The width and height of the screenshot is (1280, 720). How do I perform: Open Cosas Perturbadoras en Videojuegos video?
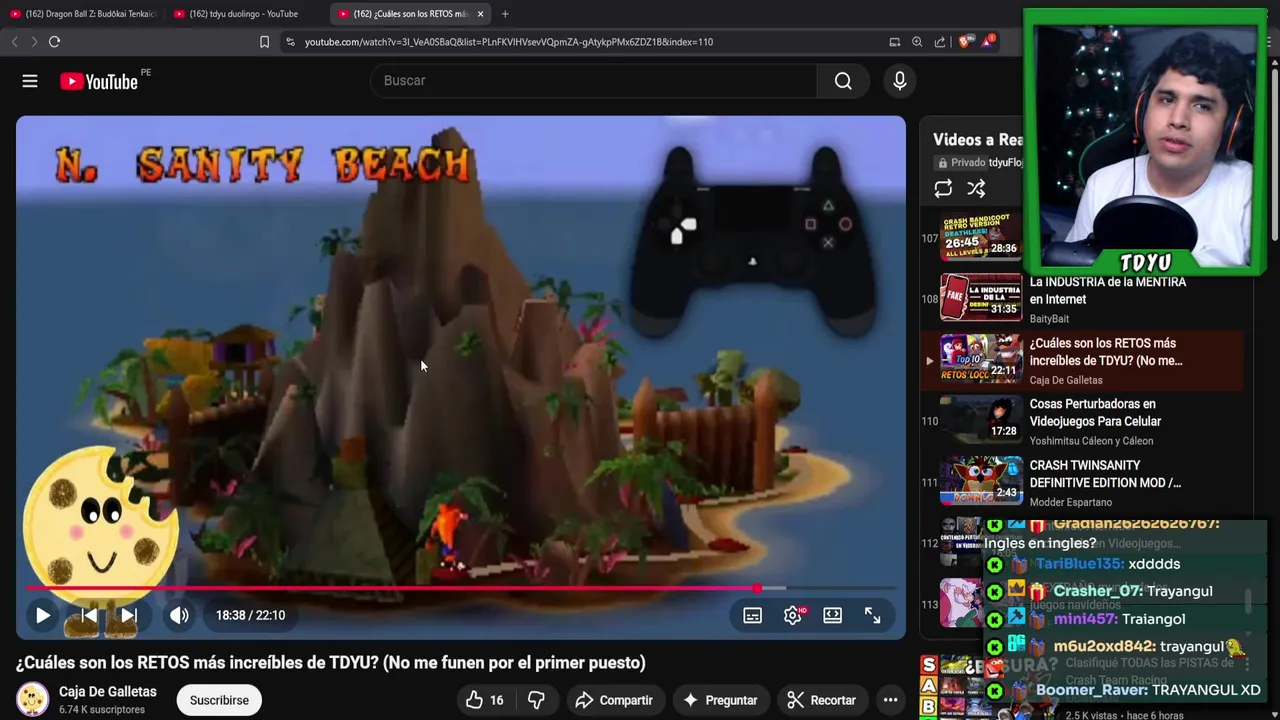click(1095, 413)
